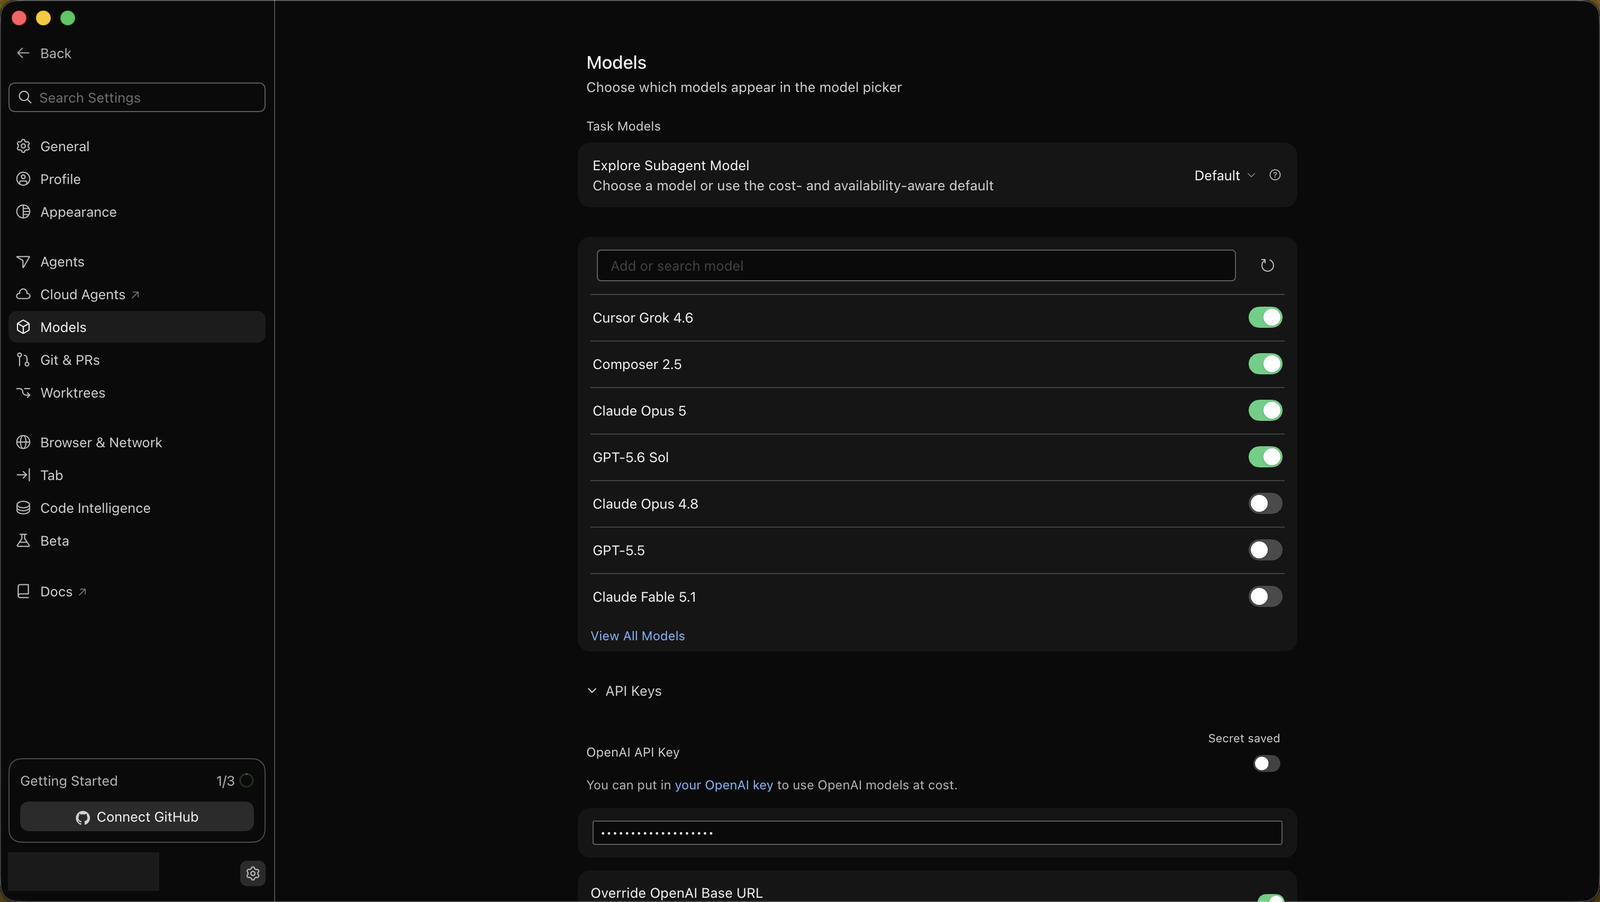
Task: Click the 'GPT-5.6 Sol' model name
Action: click(x=631, y=457)
